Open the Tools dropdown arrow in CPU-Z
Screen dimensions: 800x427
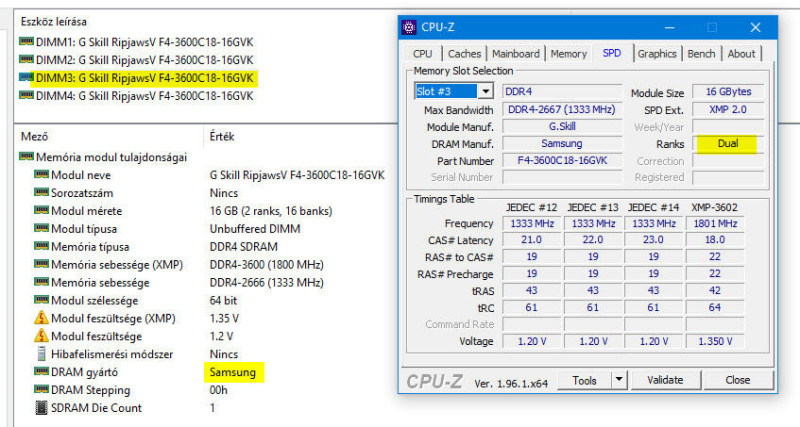pos(618,380)
